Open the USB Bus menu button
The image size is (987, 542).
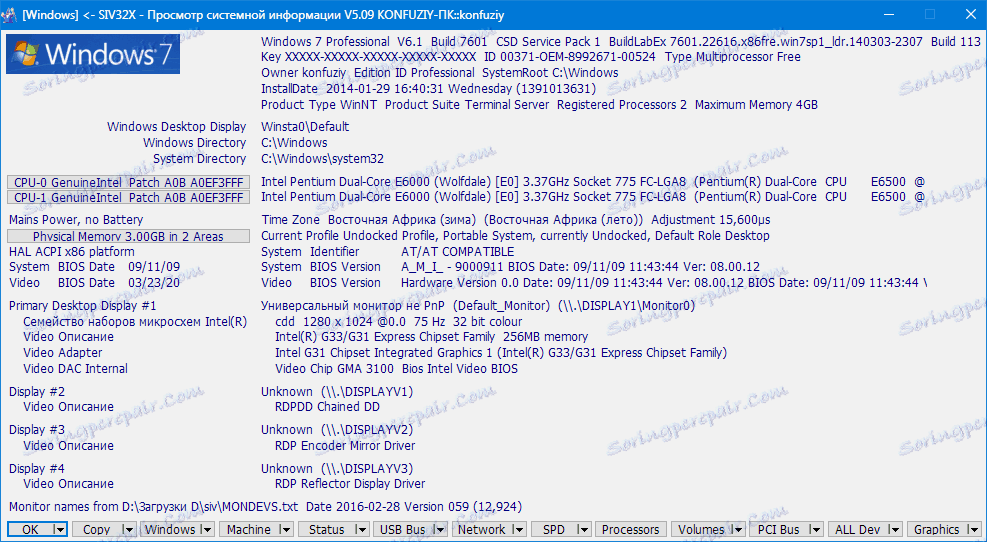pyautogui.click(x=403, y=529)
